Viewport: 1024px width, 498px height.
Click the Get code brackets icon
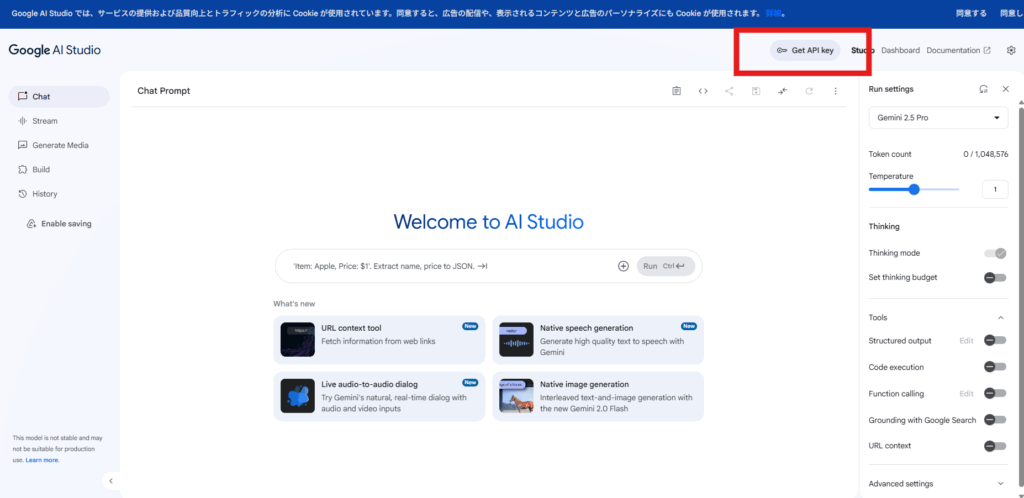click(x=703, y=91)
